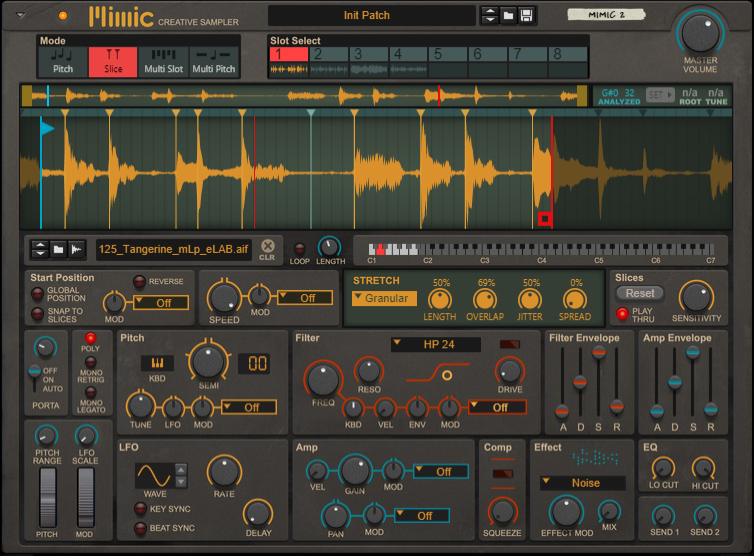
Task: Click the LFO RATE knob
Action: click(224, 471)
